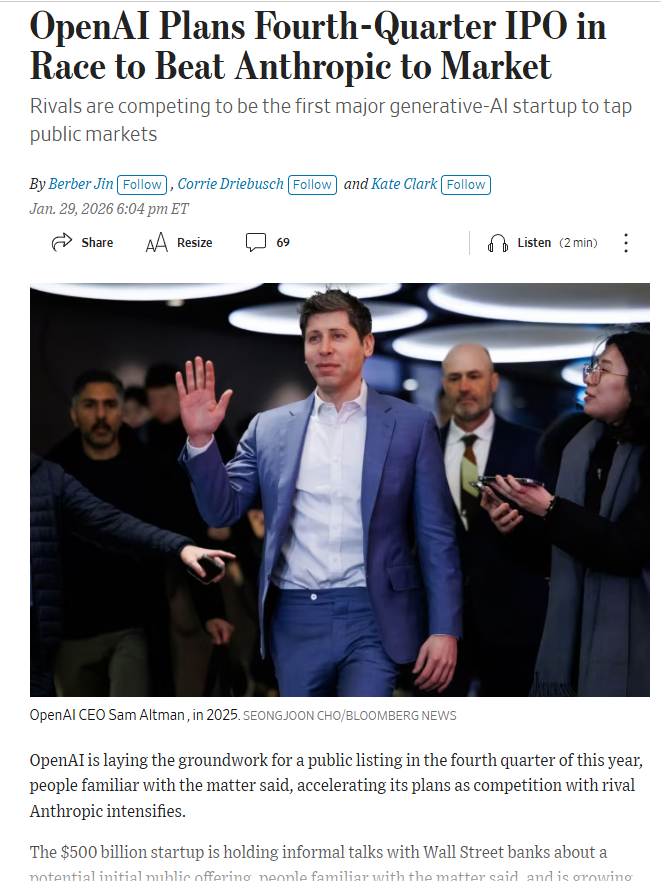Open Corrie Driebusch author link

point(230,184)
